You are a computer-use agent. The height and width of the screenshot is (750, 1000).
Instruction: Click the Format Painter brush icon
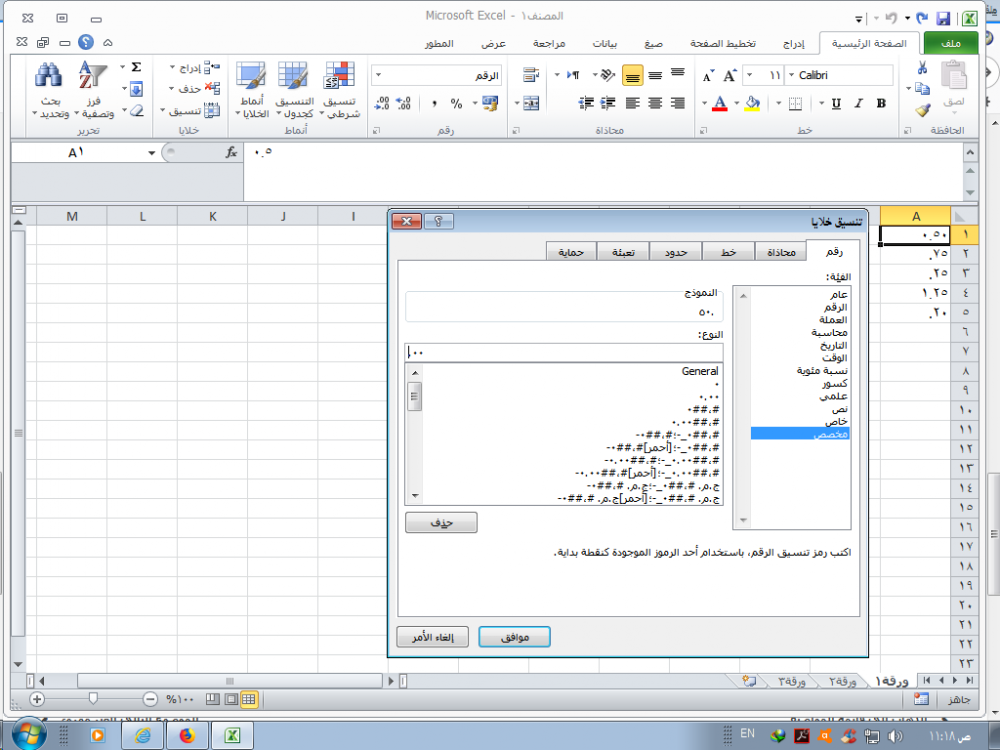[922, 110]
